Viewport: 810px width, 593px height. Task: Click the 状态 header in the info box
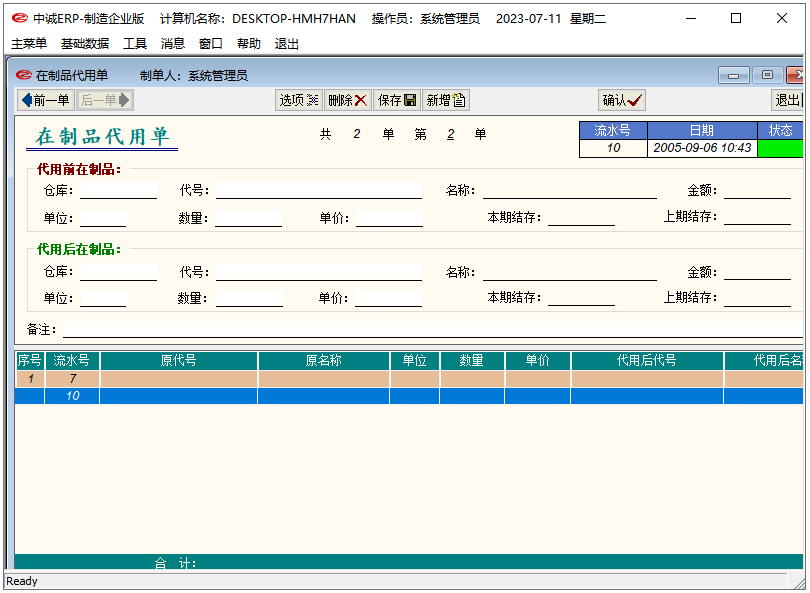pos(781,130)
